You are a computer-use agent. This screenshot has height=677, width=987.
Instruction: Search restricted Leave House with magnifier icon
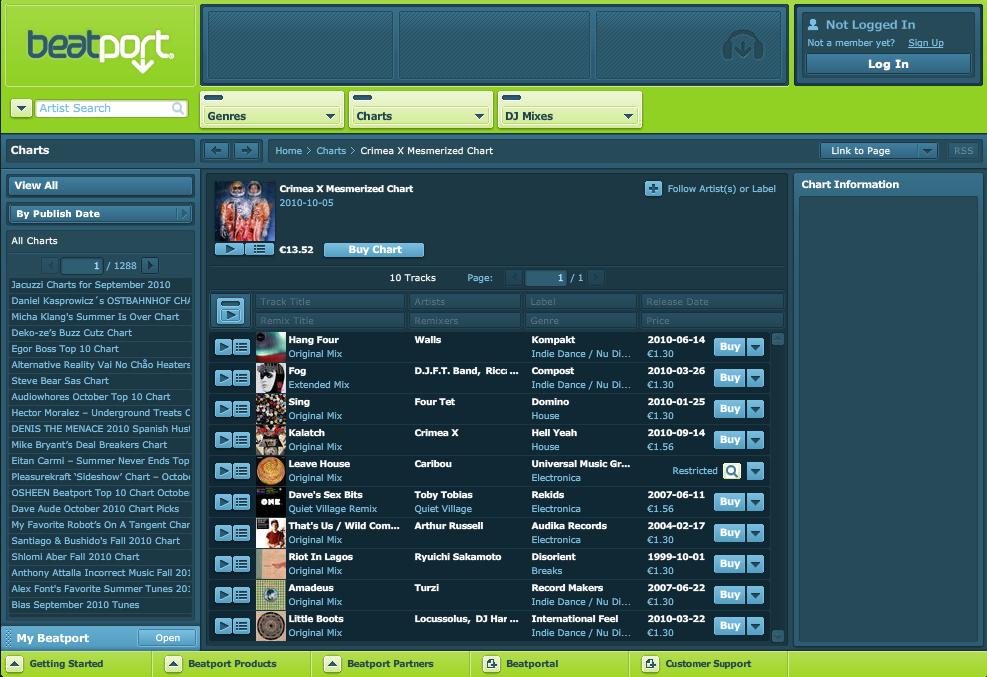point(731,471)
